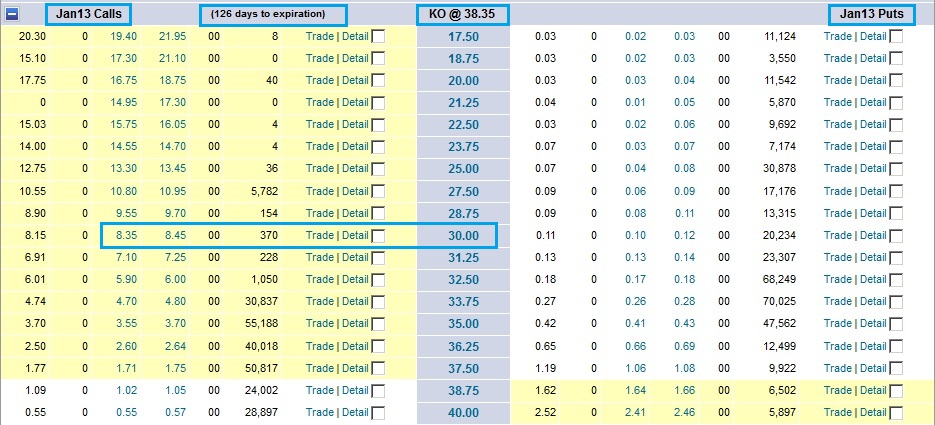Click call ask 1.05 at strike 38.75
Image resolution: width=935 pixels, height=425 pixels.
[175, 390]
